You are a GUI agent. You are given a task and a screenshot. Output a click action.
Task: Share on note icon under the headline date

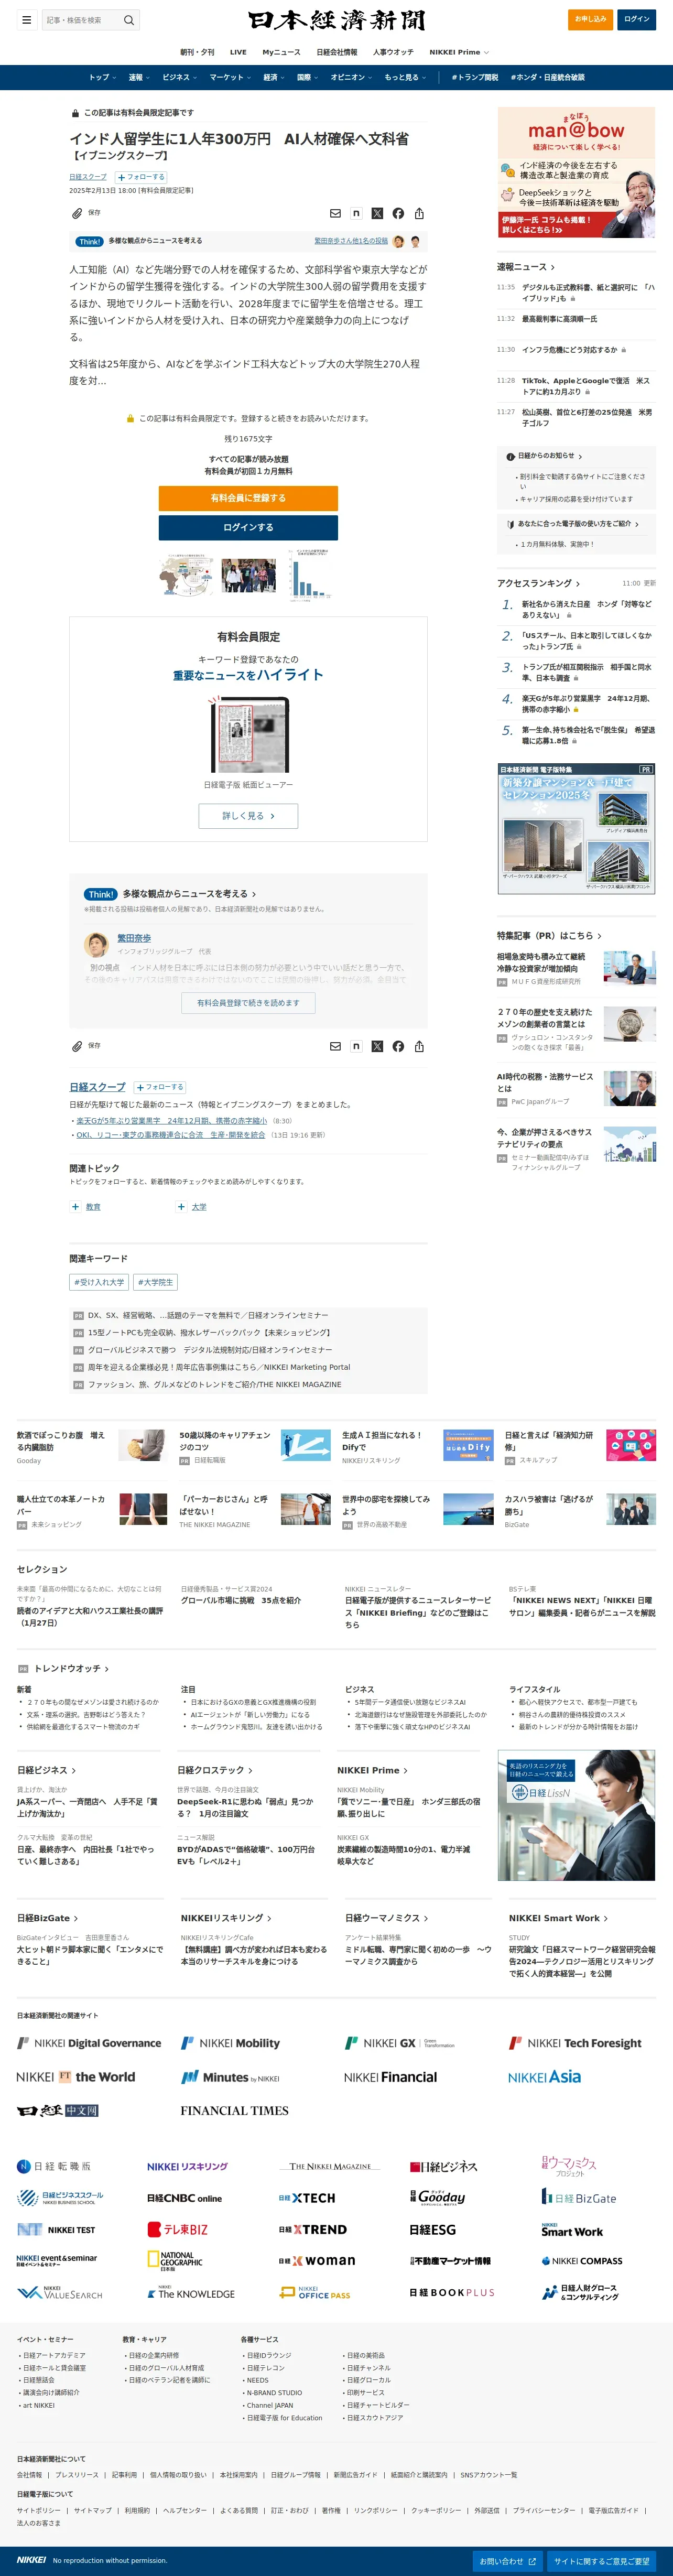coord(356,213)
